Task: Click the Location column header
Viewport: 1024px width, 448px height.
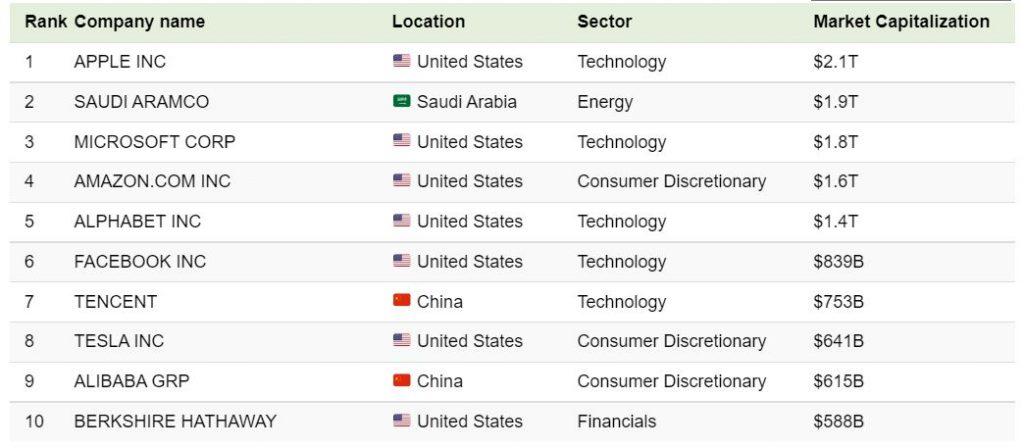Action: (x=428, y=22)
